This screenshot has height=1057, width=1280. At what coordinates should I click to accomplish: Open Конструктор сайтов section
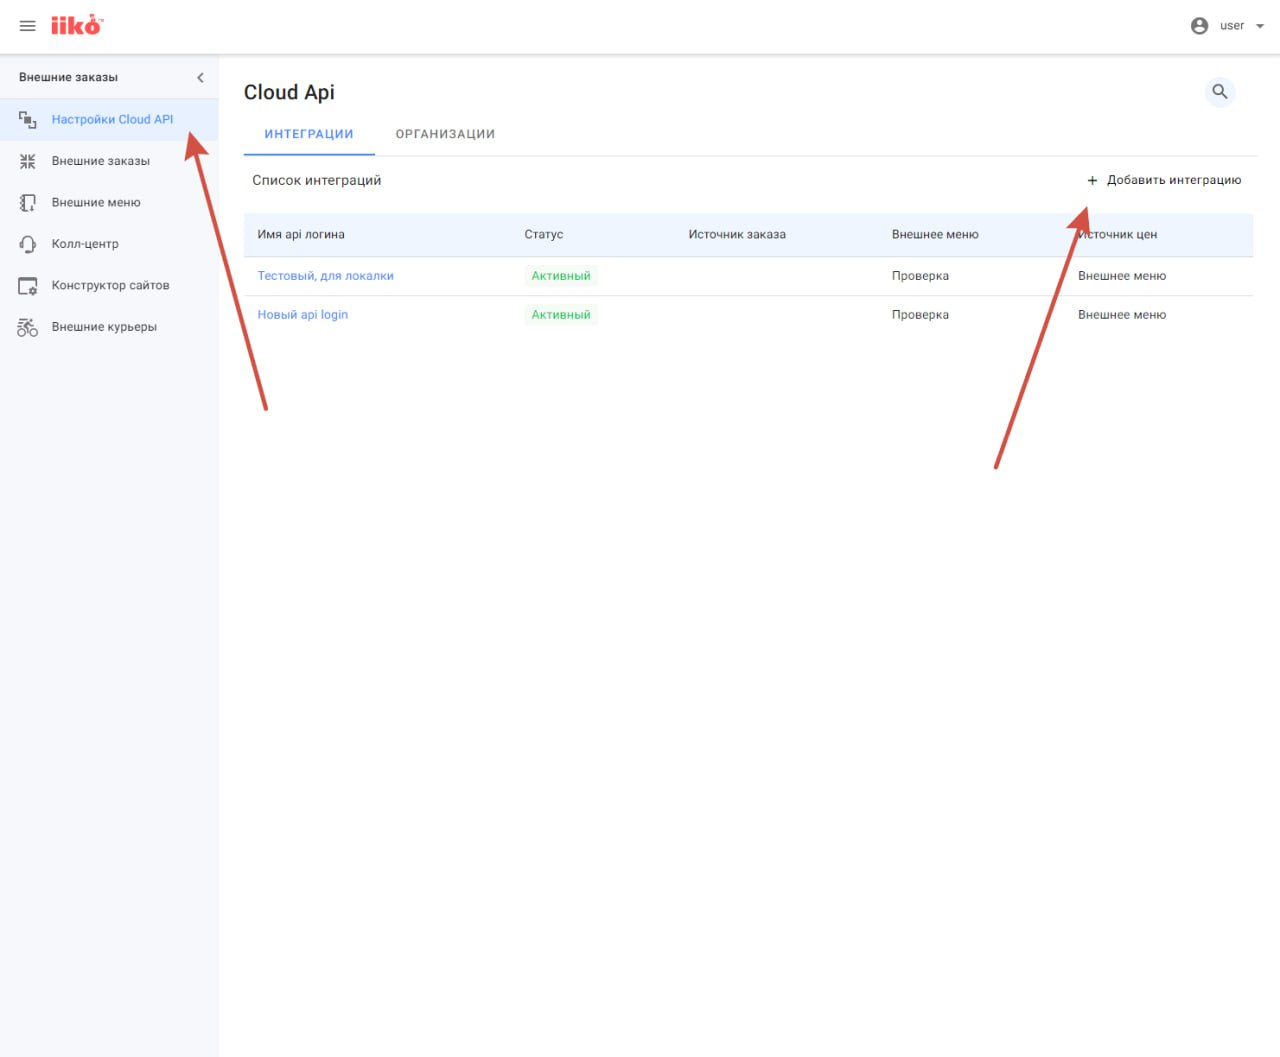pyautogui.click(x=109, y=286)
